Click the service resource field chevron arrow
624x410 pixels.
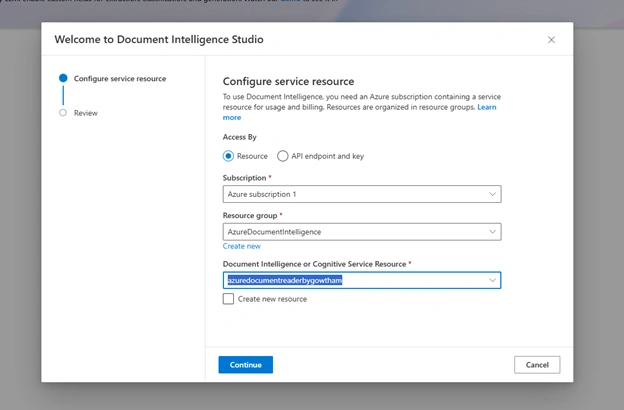click(x=492, y=280)
